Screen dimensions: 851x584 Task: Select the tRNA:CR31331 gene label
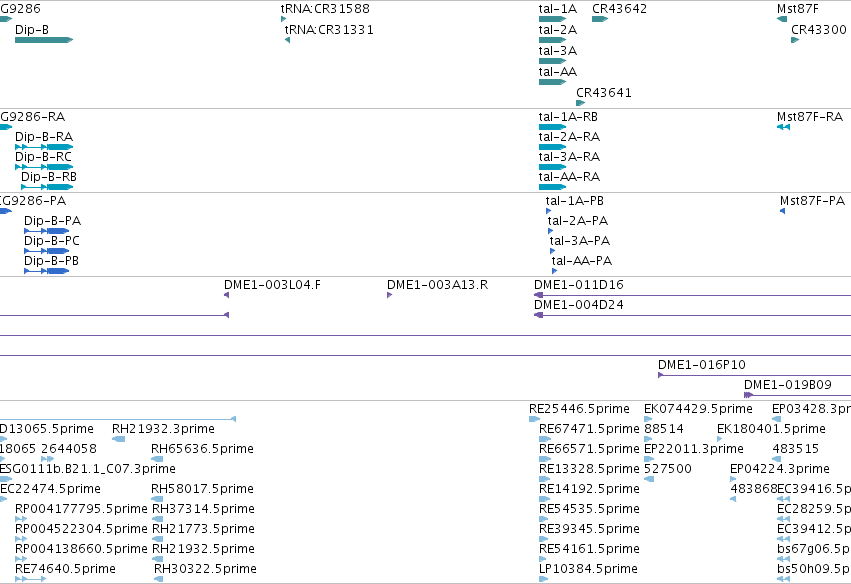tap(329, 30)
